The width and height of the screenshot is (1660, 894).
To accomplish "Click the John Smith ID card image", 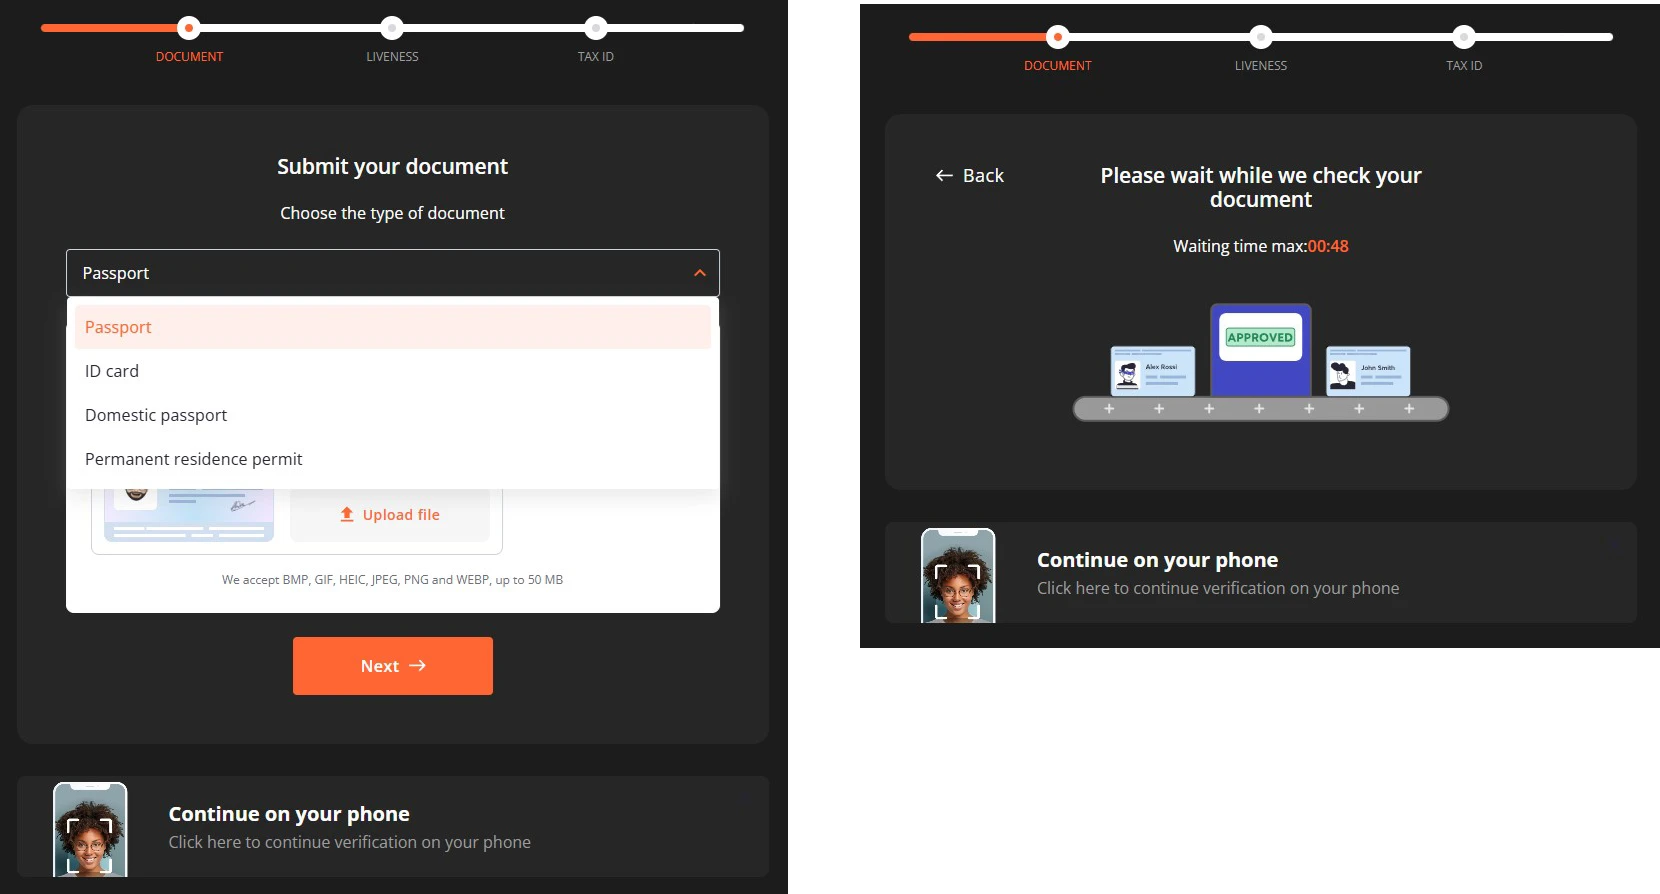I will (x=1368, y=371).
